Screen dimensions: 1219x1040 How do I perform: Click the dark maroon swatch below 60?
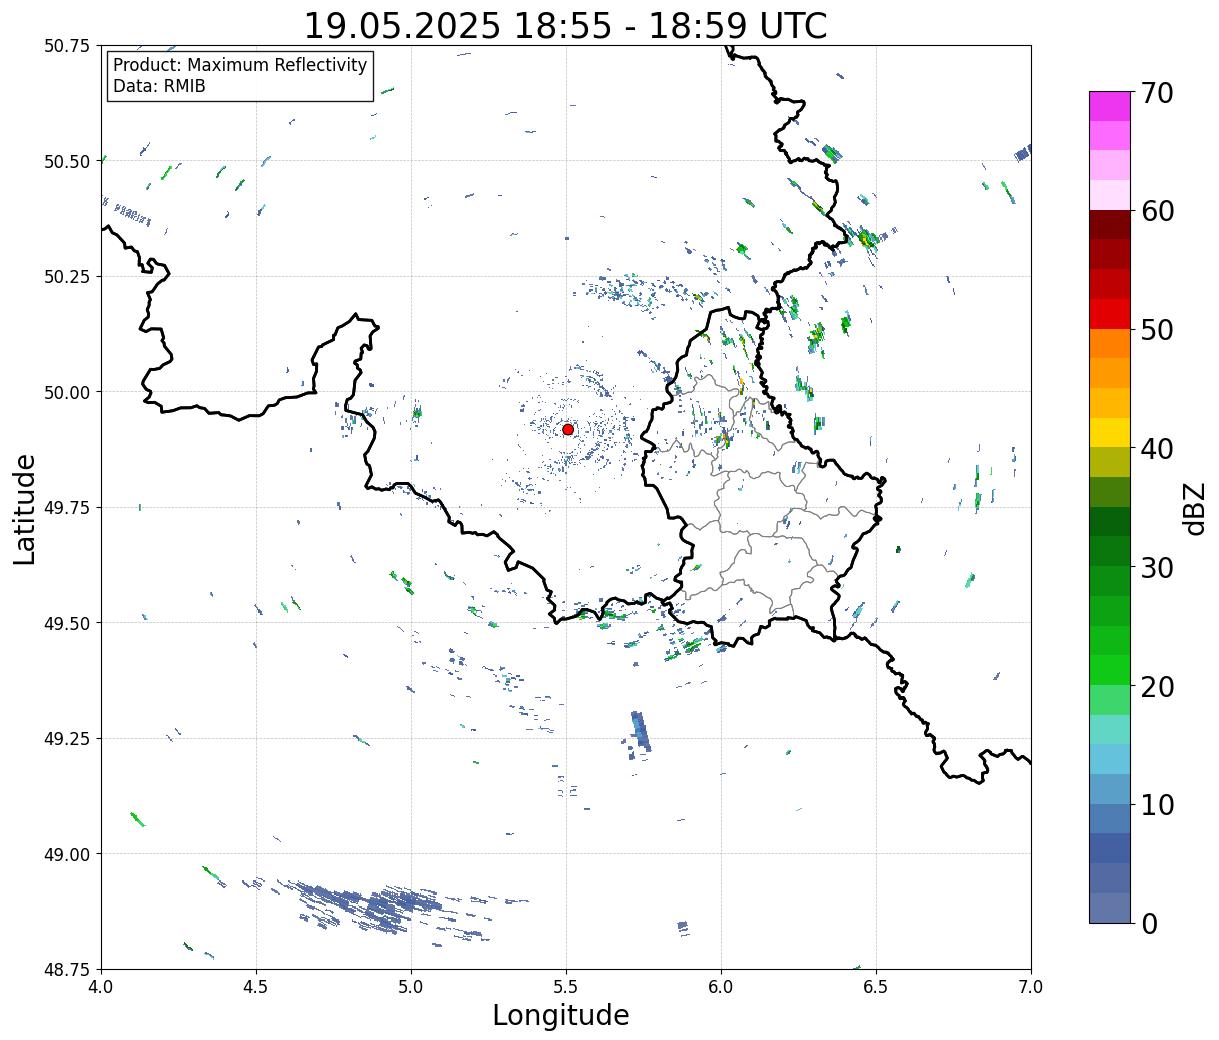point(1109,225)
